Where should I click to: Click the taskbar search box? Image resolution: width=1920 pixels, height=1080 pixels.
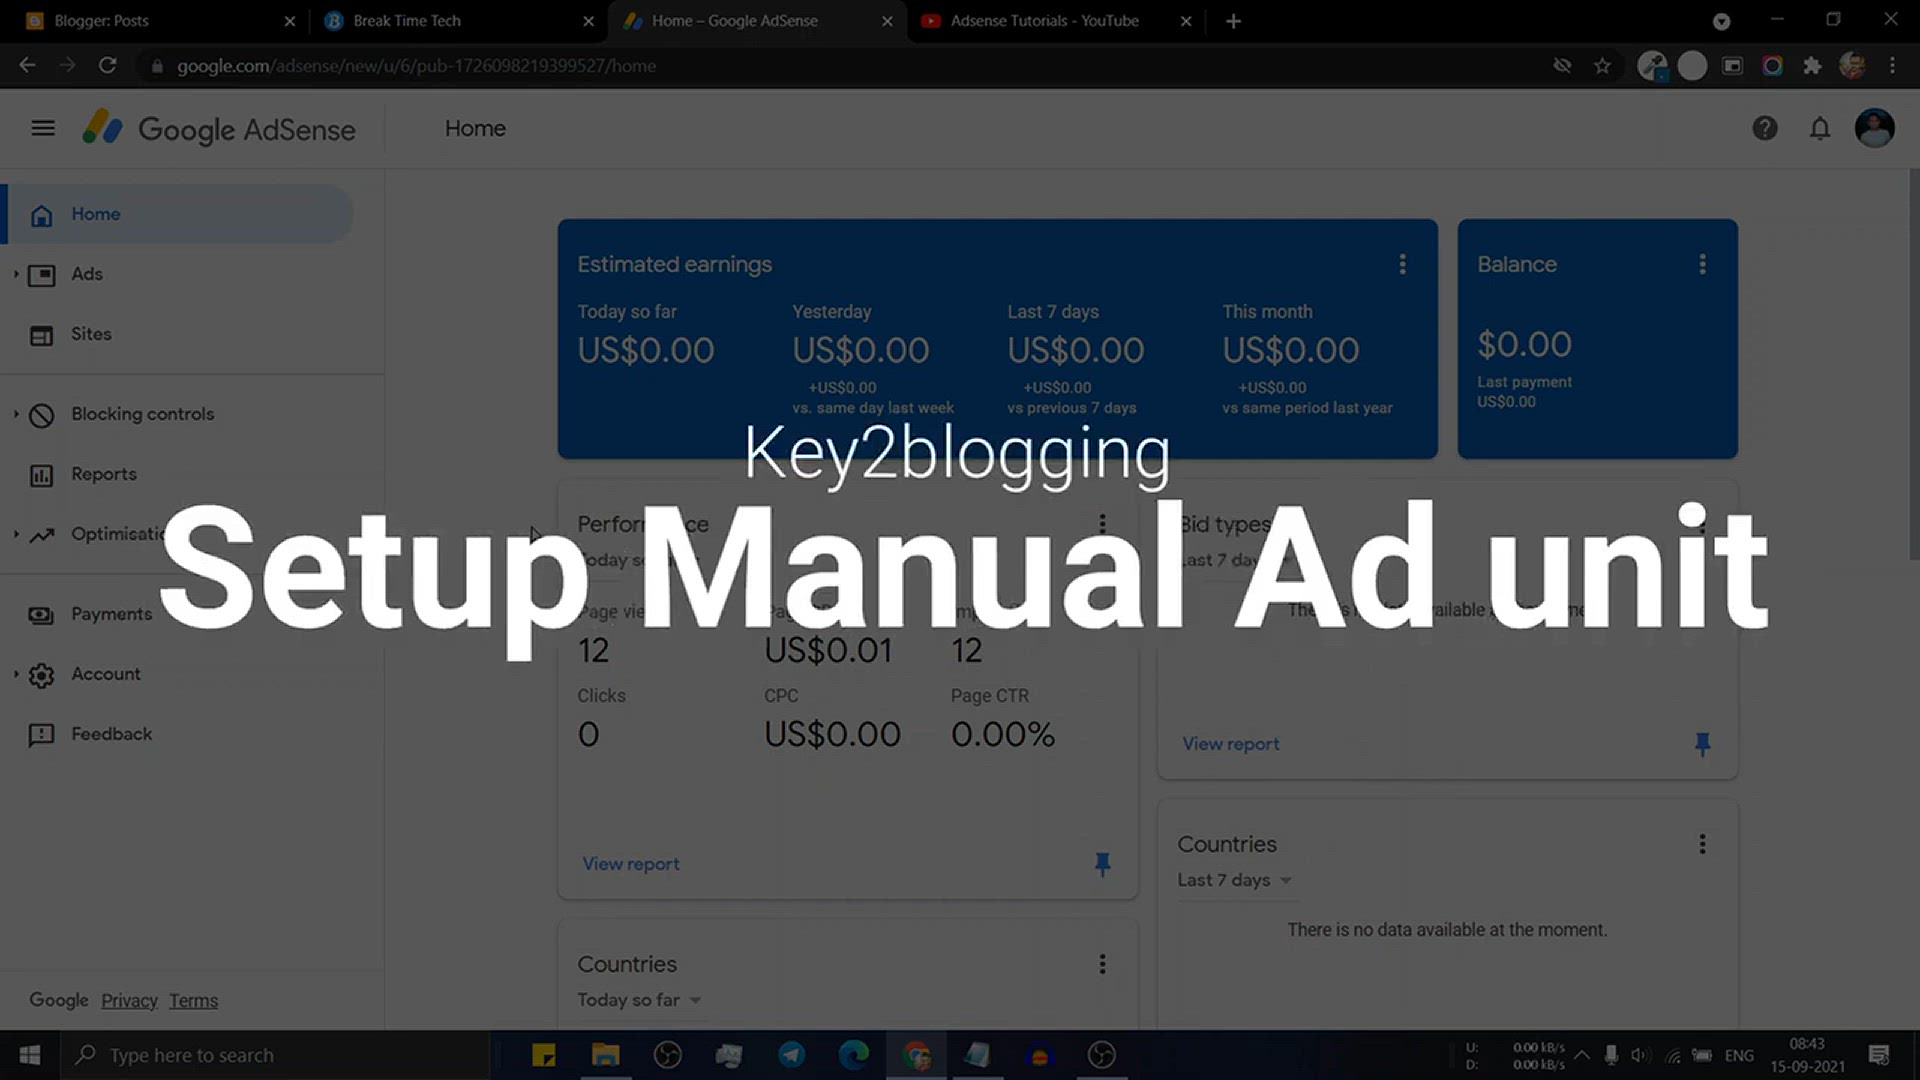click(x=275, y=1055)
